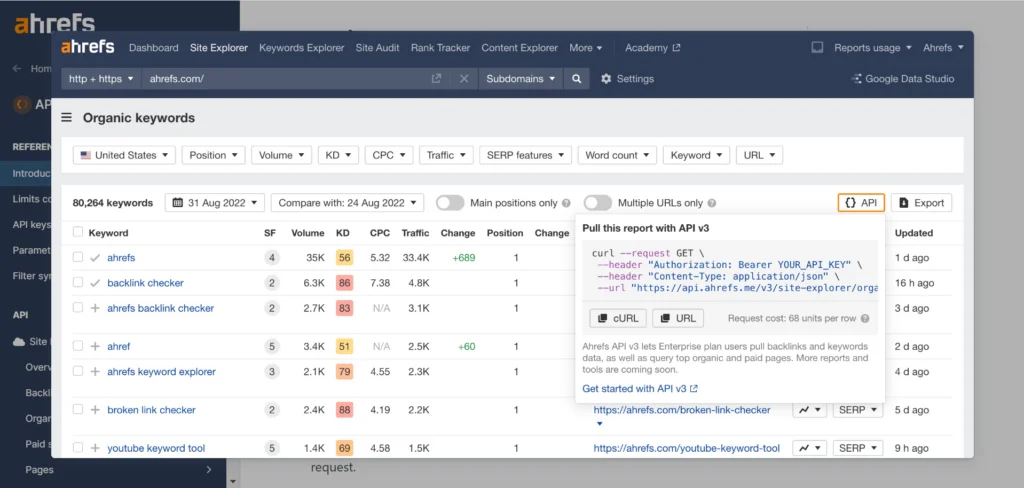Open the United States country dropdown

(x=124, y=155)
